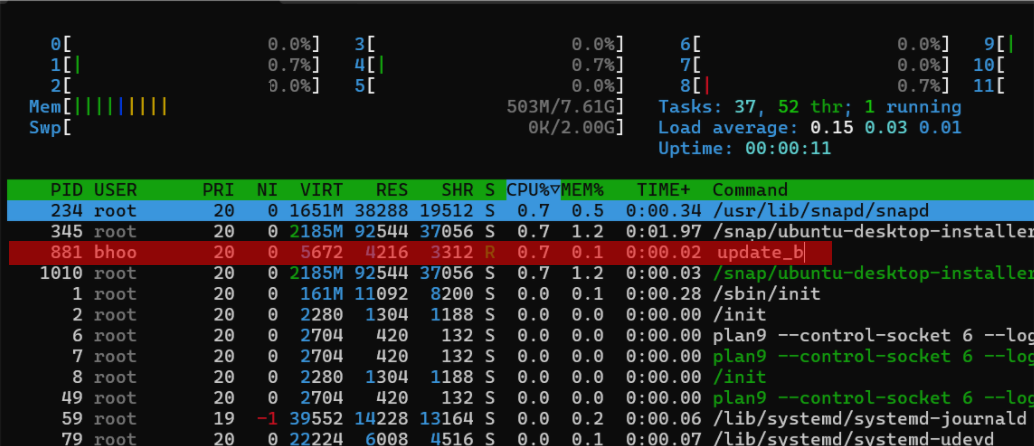Viewport: 1034px width, 446px height.
Task: Click the Load average readout
Action: tap(809, 128)
